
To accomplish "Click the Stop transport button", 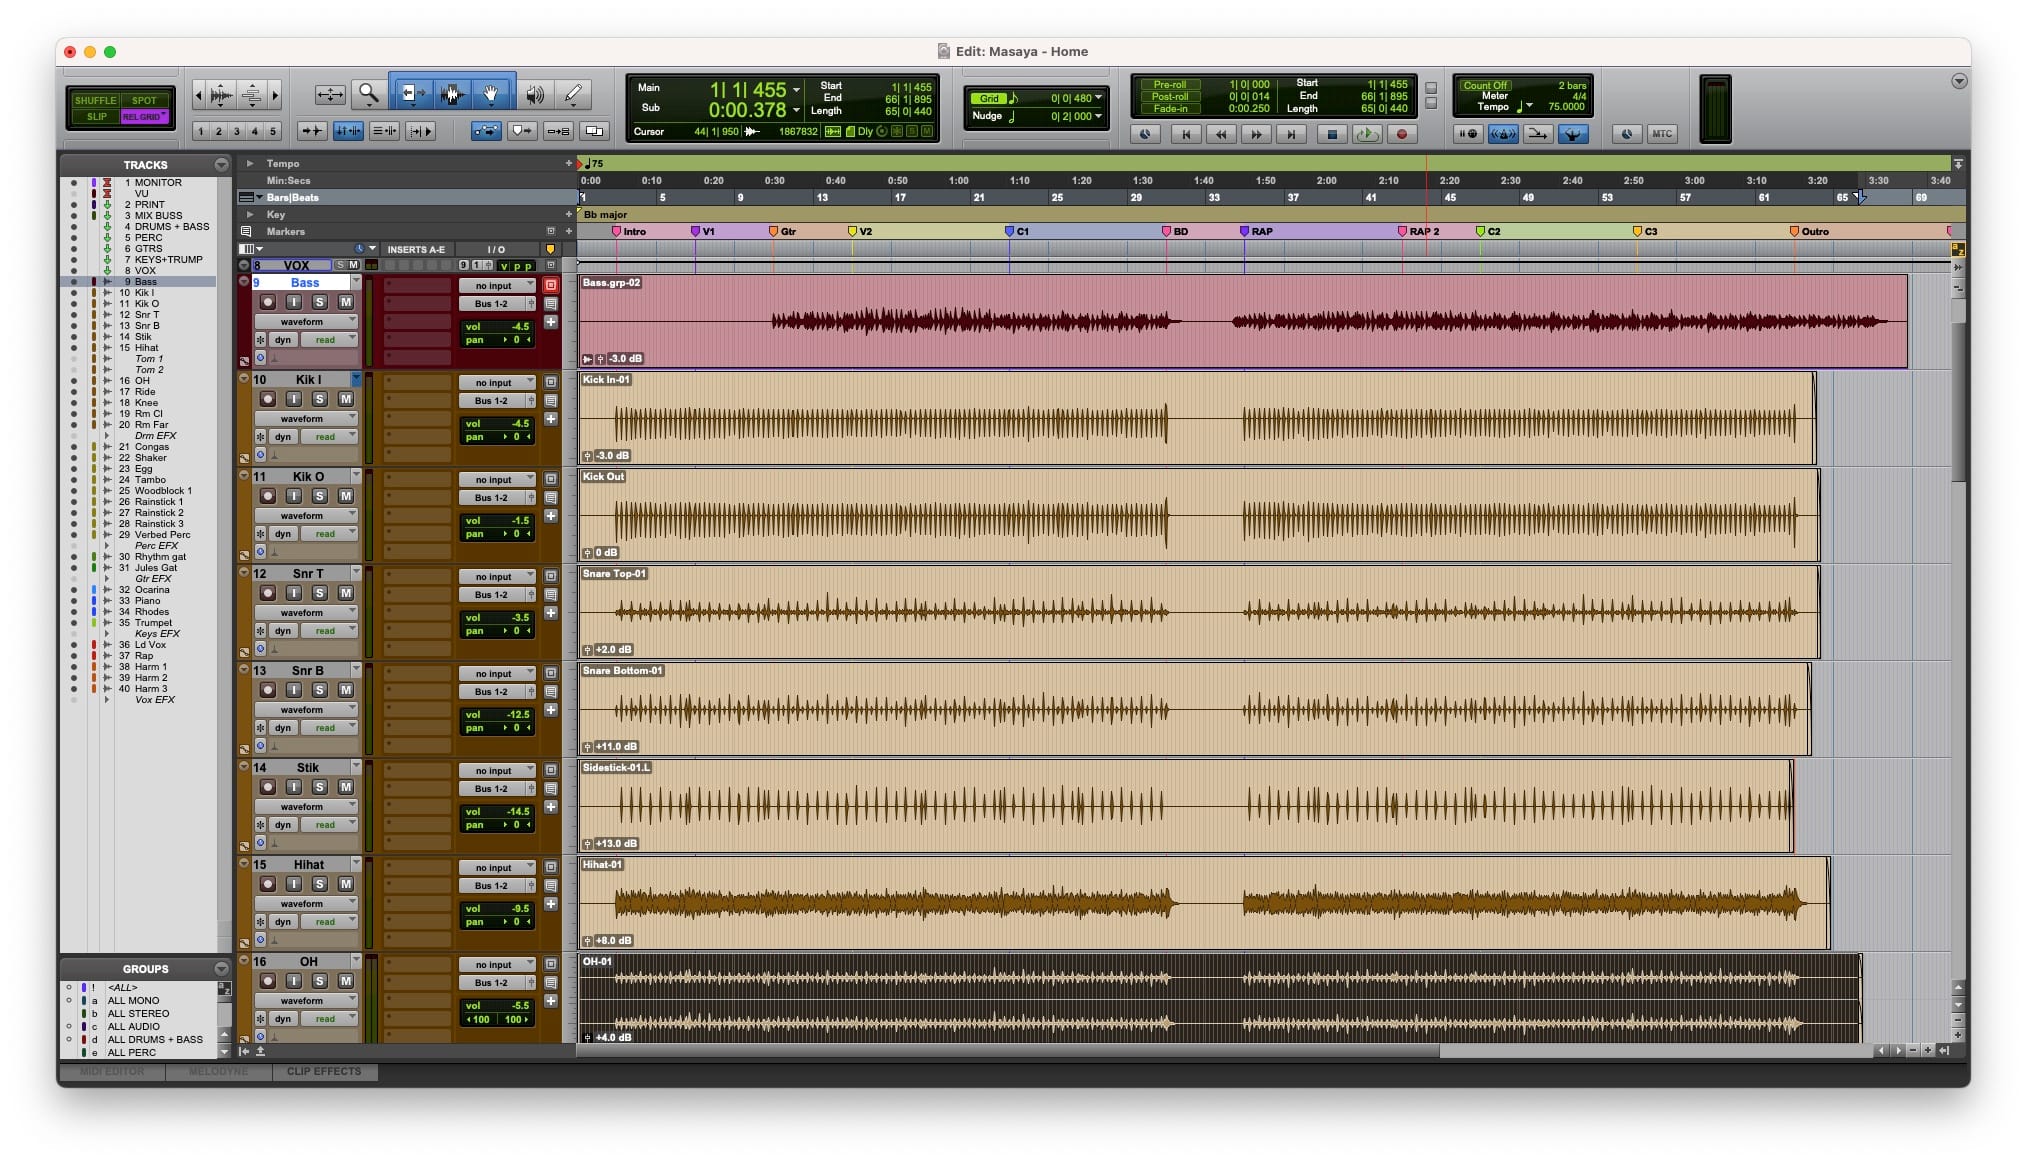I will [x=1330, y=134].
